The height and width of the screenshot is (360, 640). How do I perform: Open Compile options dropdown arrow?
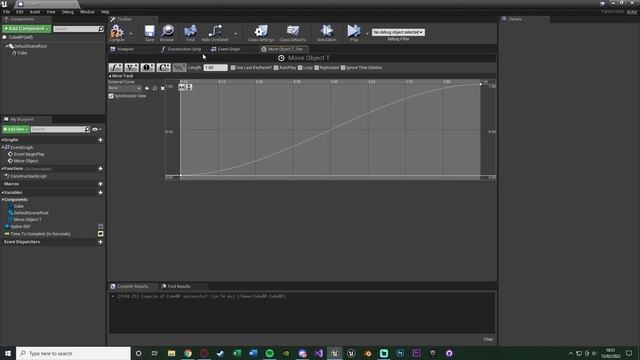131,33
